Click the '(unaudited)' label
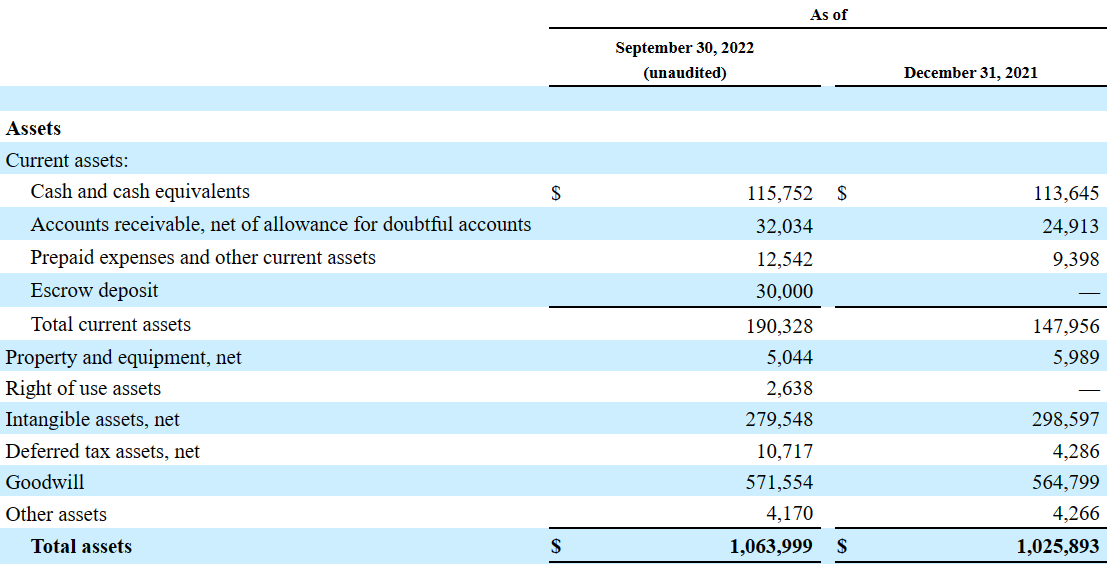 (684, 73)
